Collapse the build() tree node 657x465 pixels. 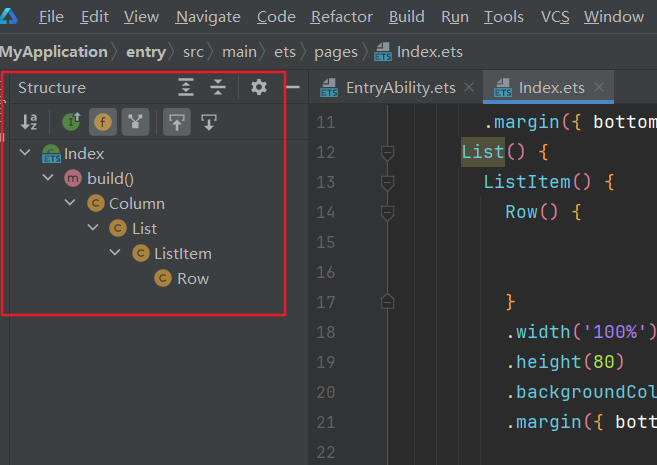[x=48, y=178]
